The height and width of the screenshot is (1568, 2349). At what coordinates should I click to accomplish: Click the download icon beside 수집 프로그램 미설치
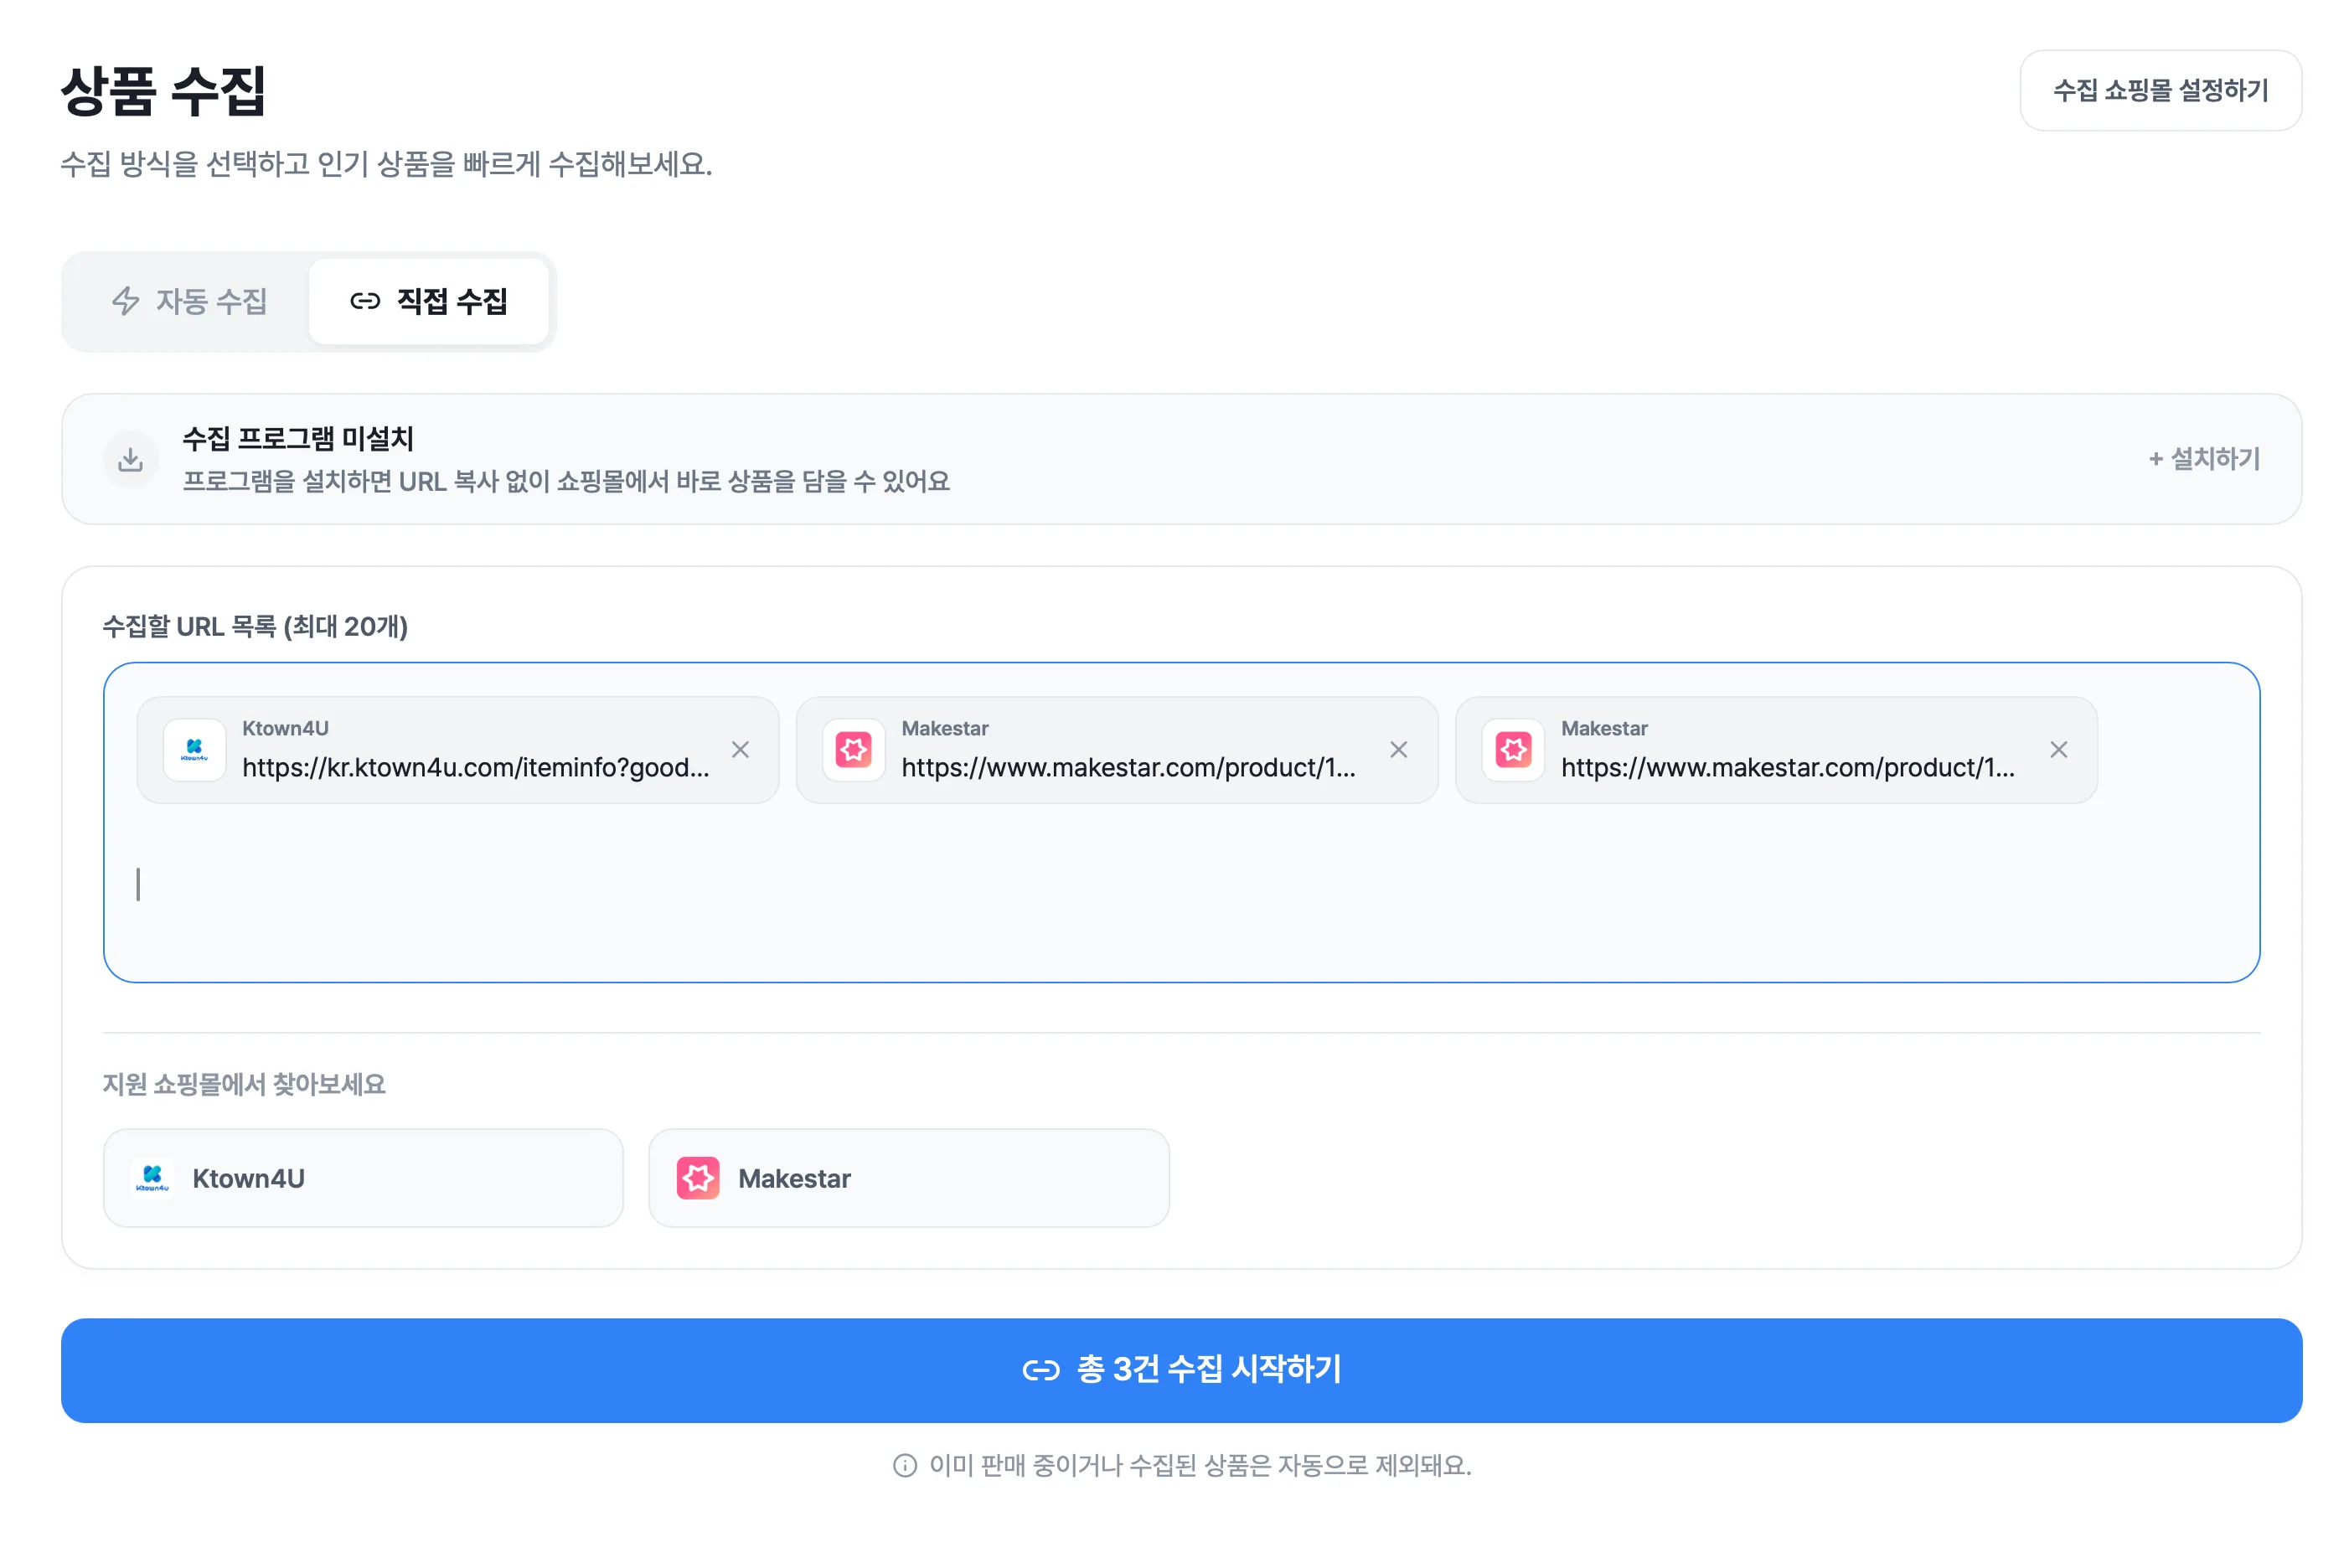pos(130,459)
